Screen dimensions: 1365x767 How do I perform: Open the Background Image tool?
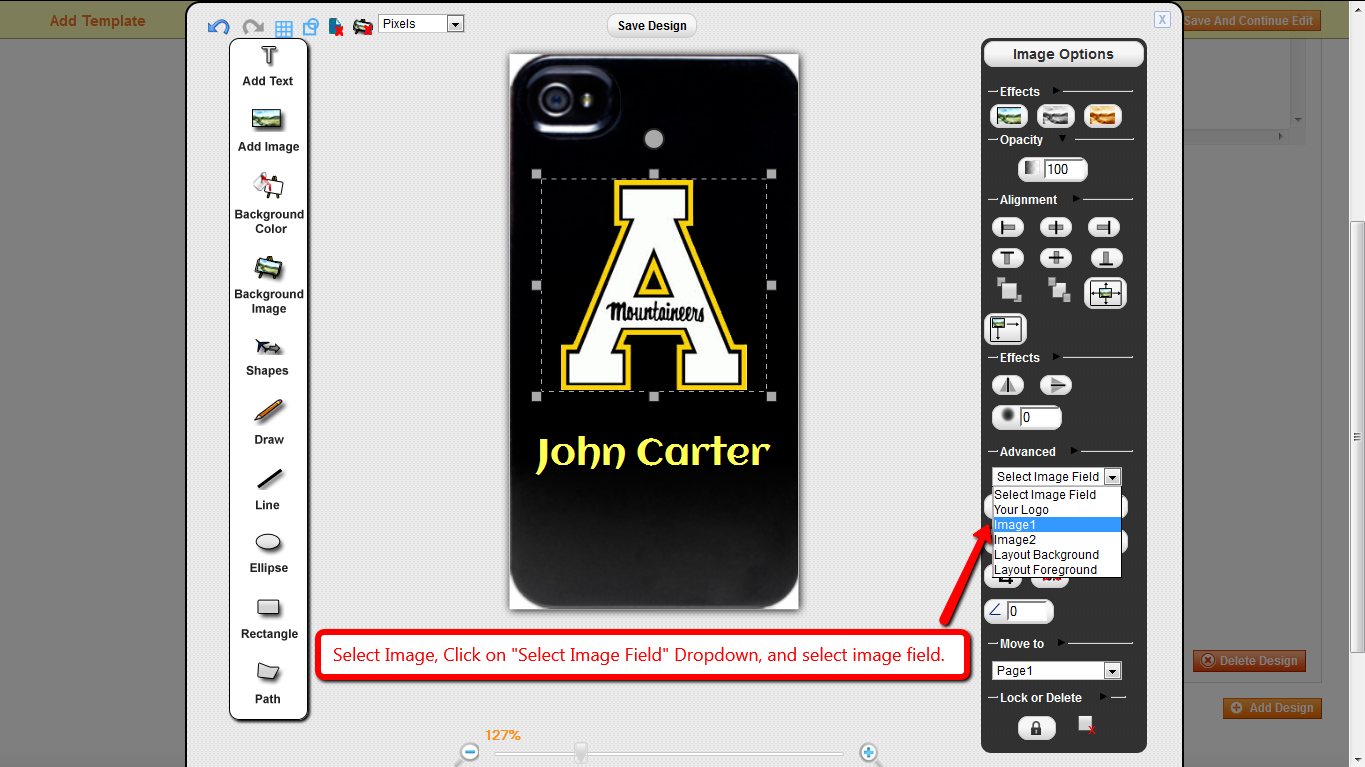pos(269,286)
